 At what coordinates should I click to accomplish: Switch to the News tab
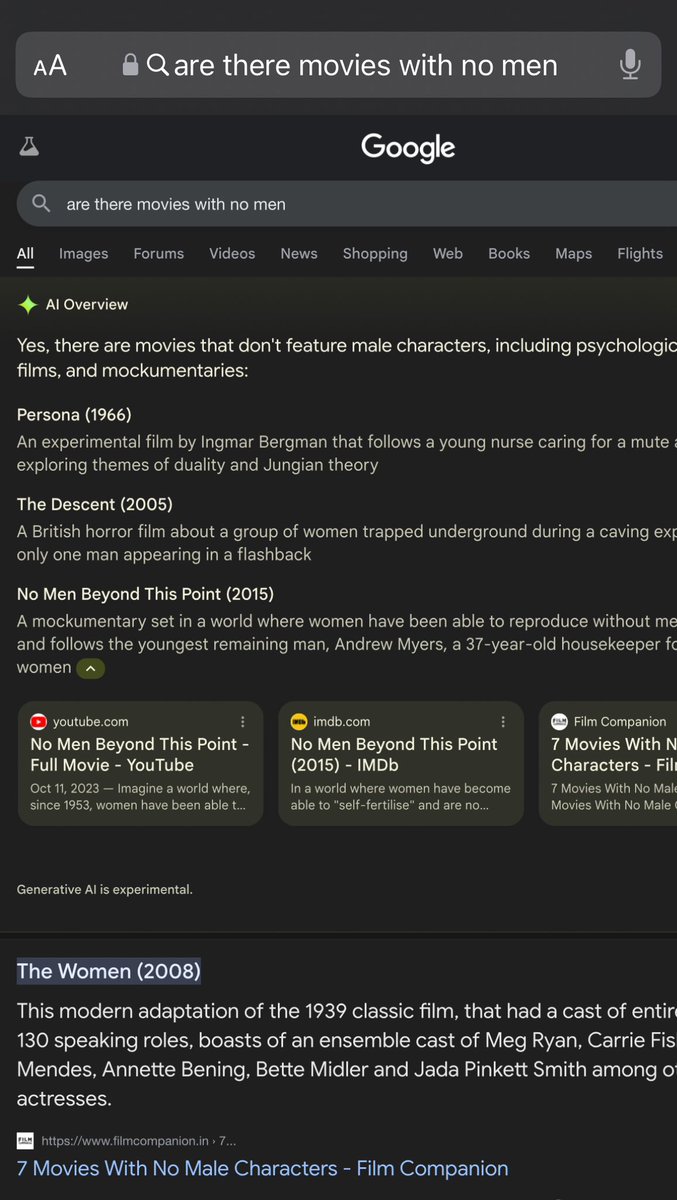(x=299, y=254)
